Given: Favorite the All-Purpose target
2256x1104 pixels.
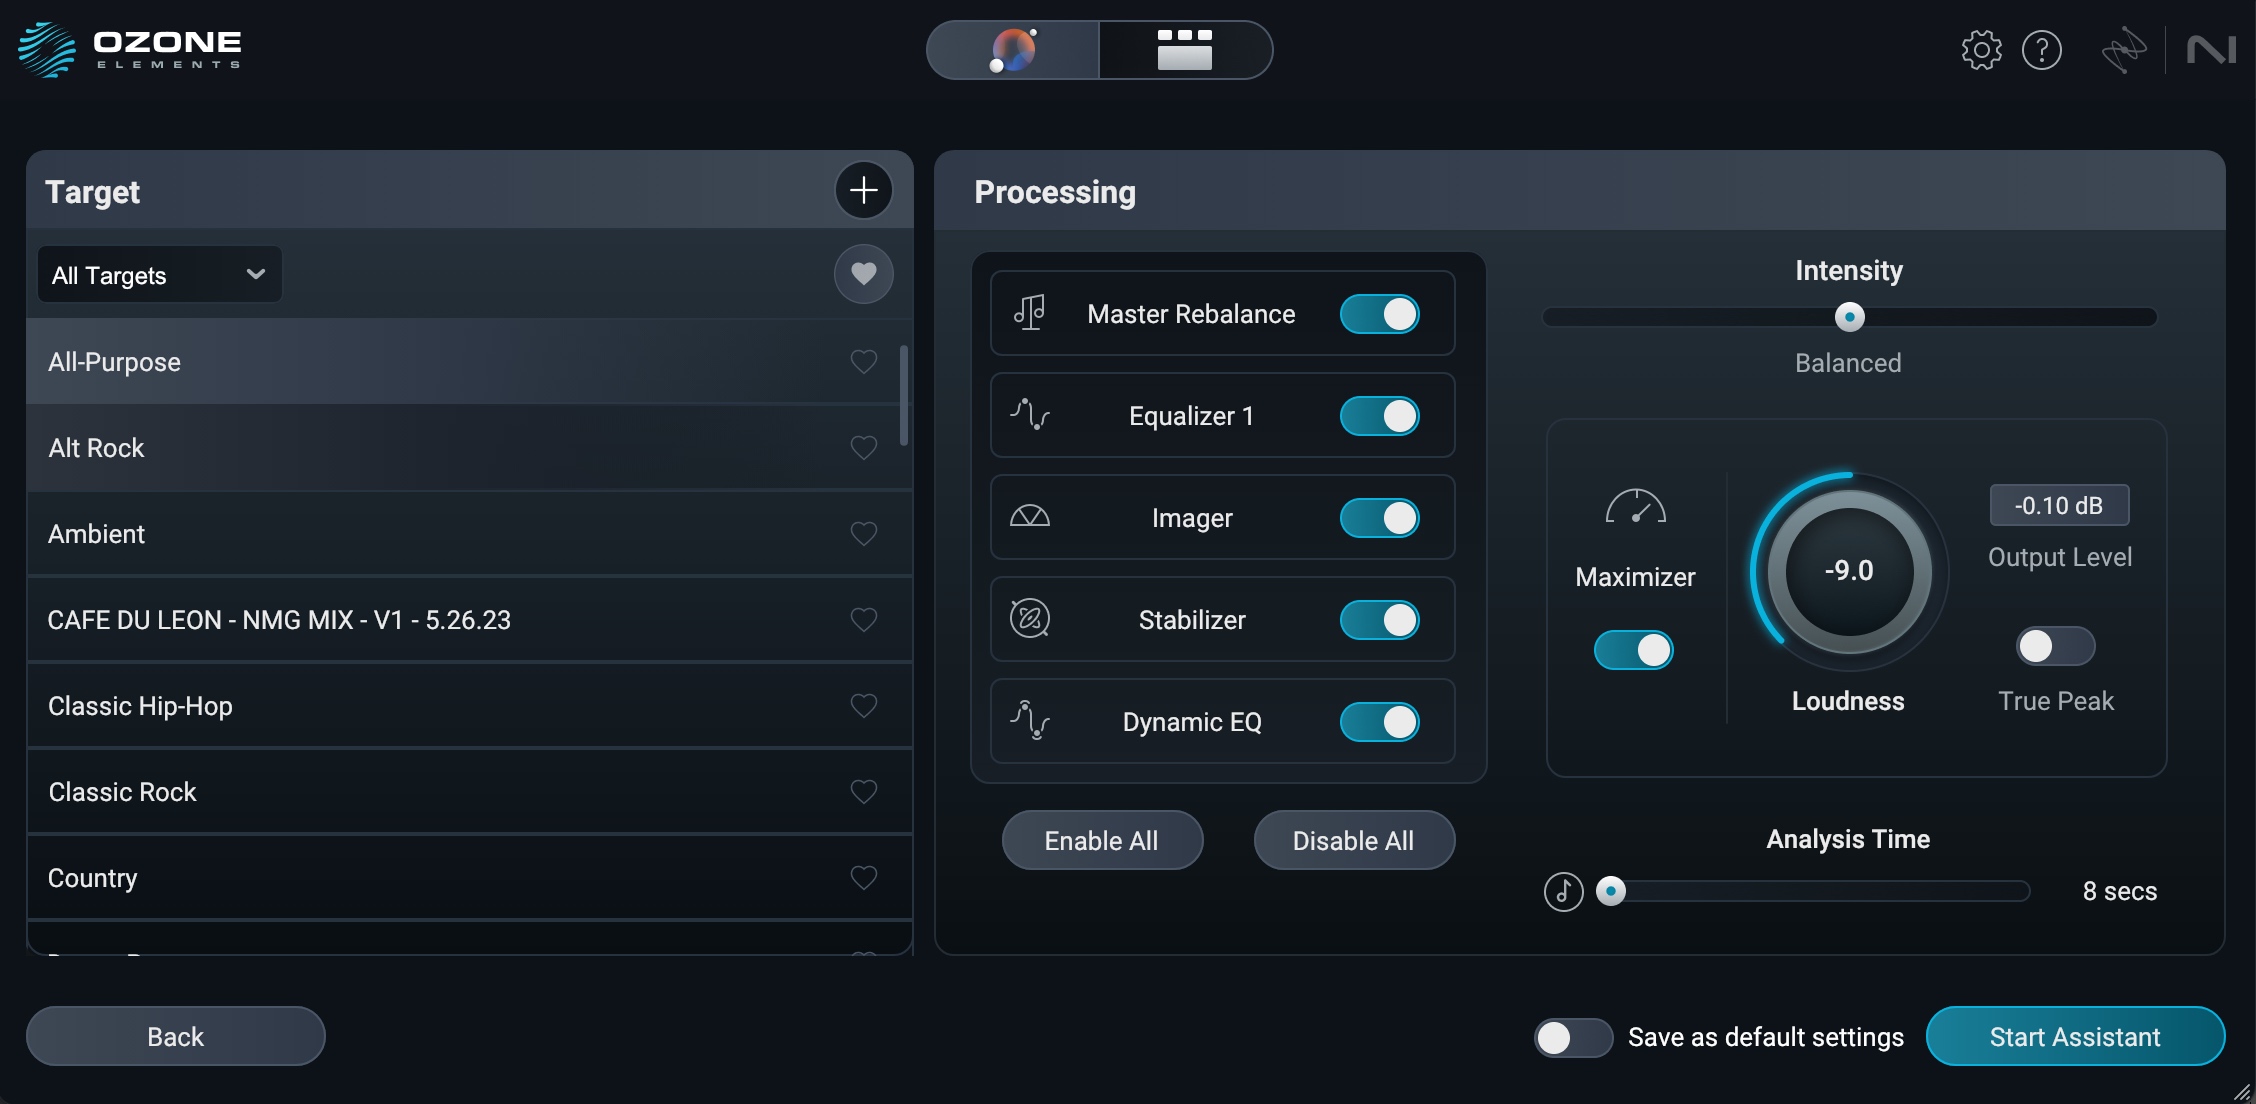Looking at the screenshot, I should (864, 362).
